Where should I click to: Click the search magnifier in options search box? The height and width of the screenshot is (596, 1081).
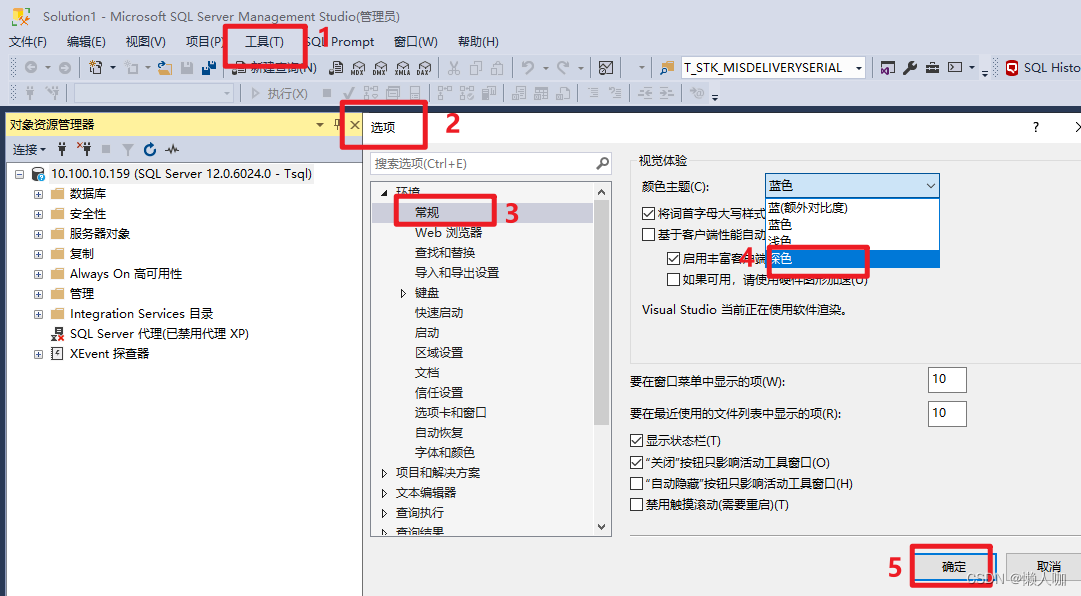tap(603, 163)
